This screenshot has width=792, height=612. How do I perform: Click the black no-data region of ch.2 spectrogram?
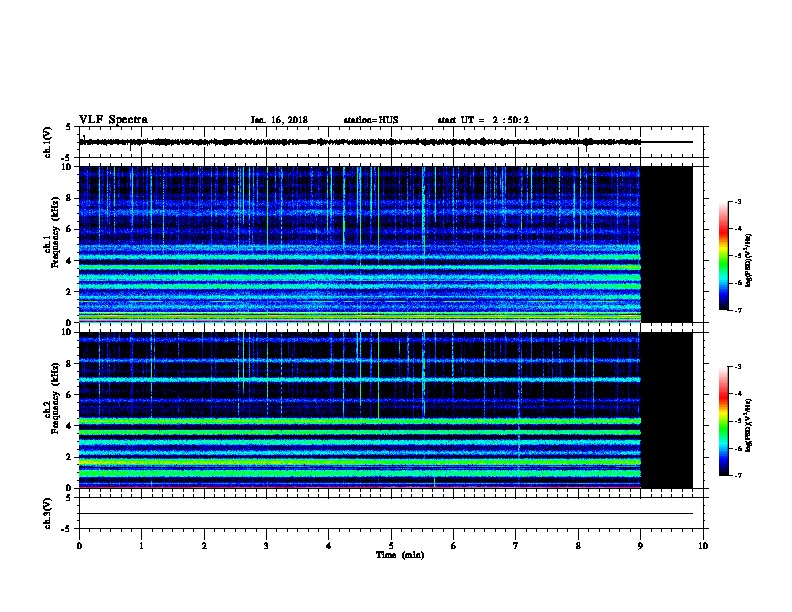pos(667,410)
